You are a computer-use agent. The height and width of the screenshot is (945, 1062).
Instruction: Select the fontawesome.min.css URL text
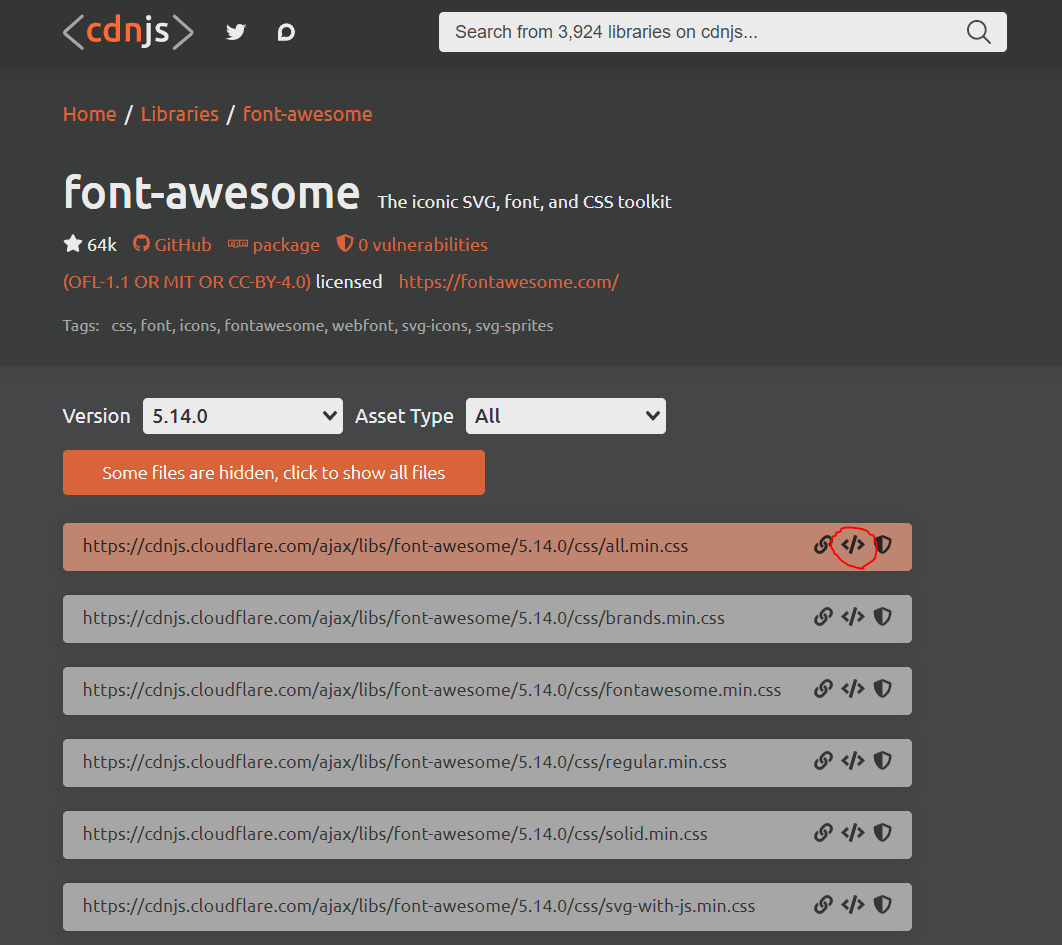click(432, 690)
